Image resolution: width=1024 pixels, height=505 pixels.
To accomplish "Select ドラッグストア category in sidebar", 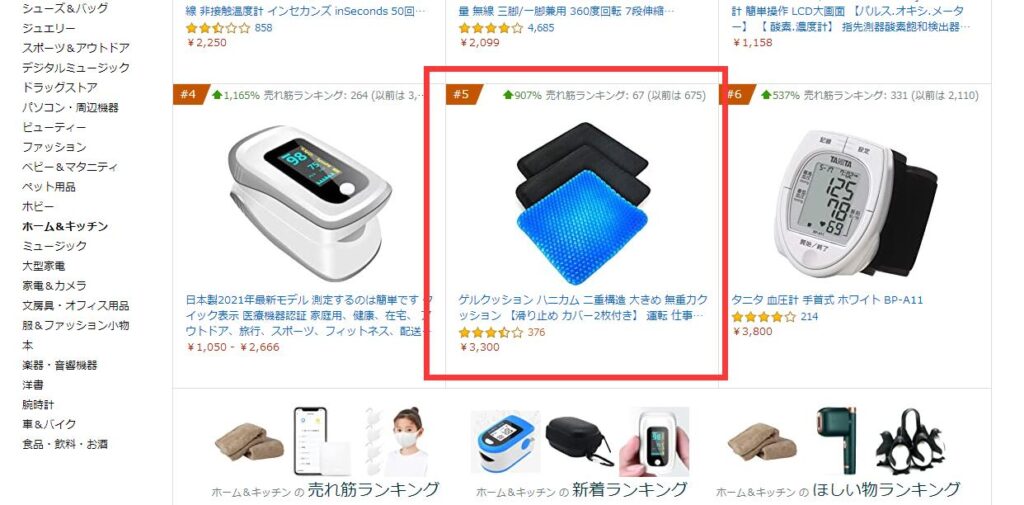I will [59, 88].
